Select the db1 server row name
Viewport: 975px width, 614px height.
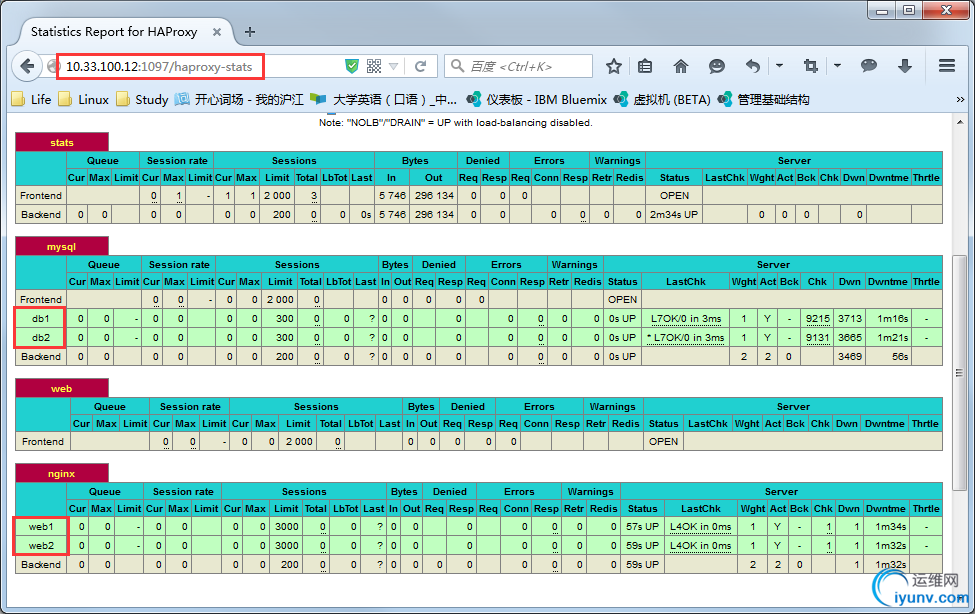pyautogui.click(x=40, y=319)
